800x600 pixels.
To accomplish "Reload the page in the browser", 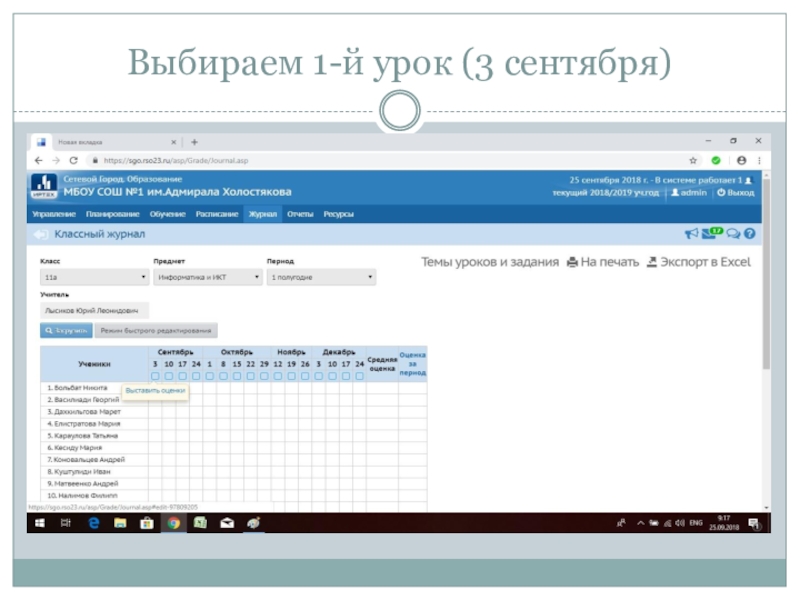I will pyautogui.click(x=73, y=160).
